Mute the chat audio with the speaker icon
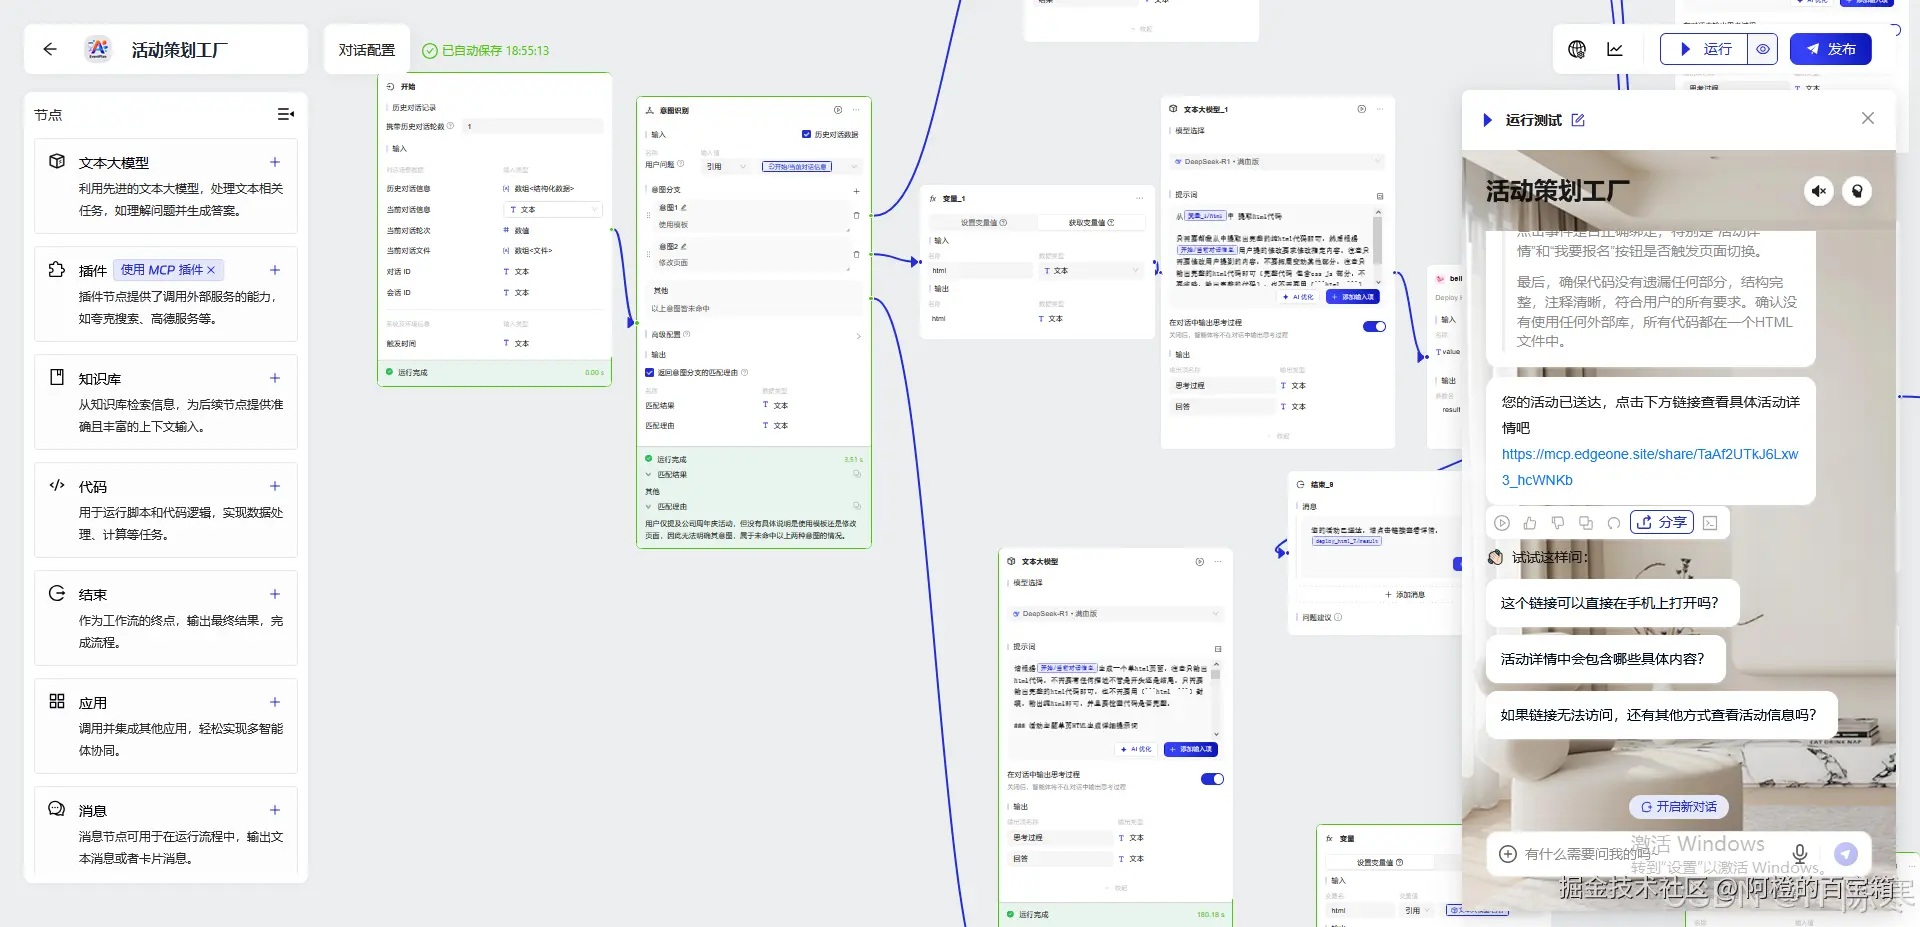The width and height of the screenshot is (1920, 927). (x=1819, y=191)
